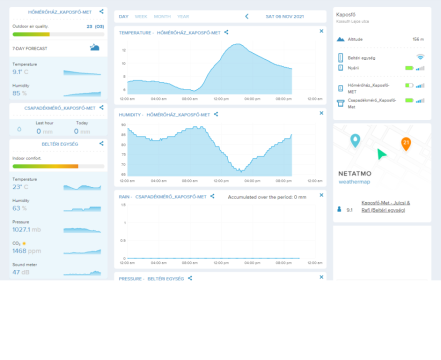Switch to the YEAR view tab

click(183, 16)
